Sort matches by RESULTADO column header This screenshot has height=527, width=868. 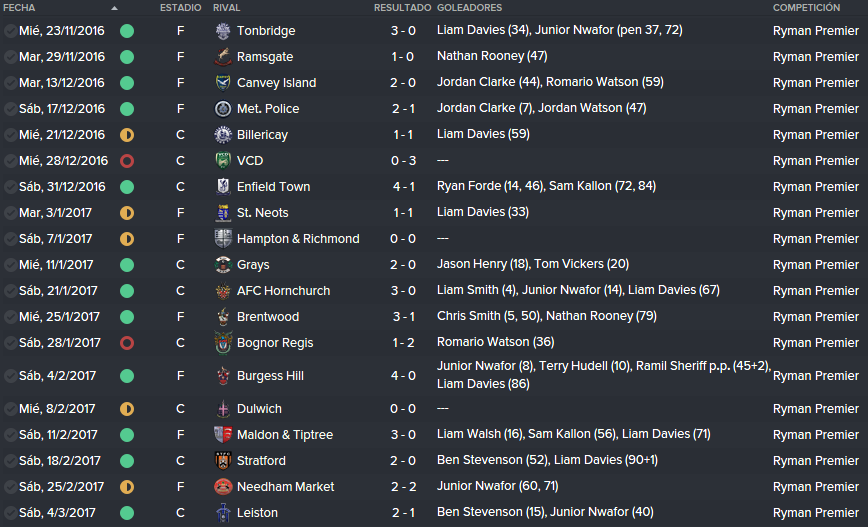click(402, 8)
